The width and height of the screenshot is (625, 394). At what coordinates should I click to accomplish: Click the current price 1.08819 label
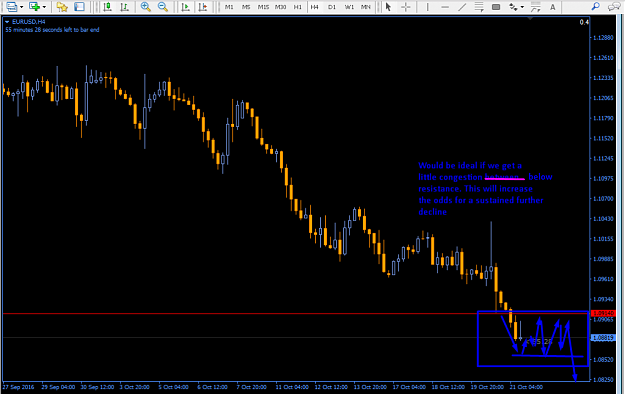[x=603, y=338]
